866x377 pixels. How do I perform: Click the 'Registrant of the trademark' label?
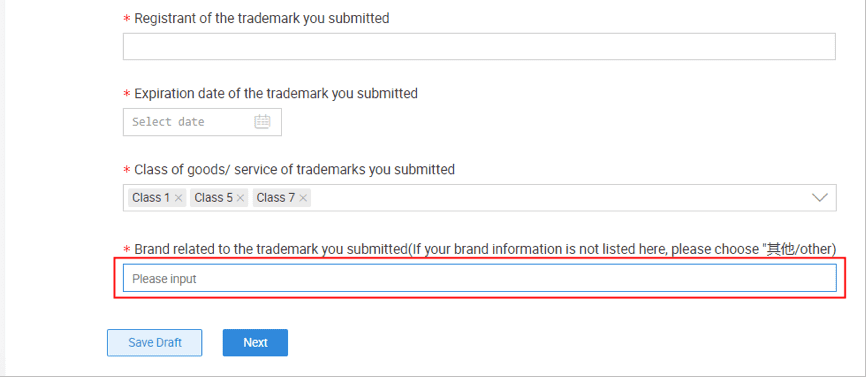click(262, 18)
